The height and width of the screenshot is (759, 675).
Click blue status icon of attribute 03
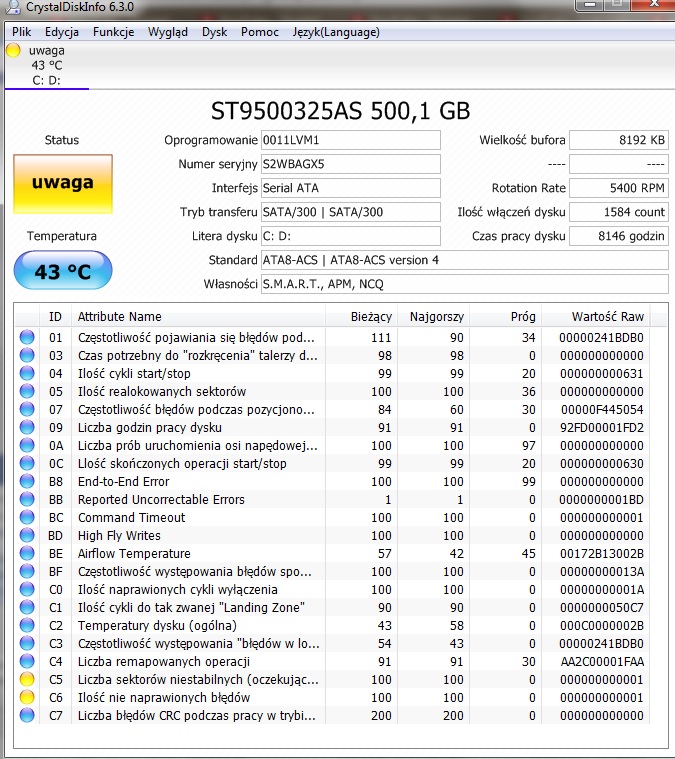click(x=27, y=355)
